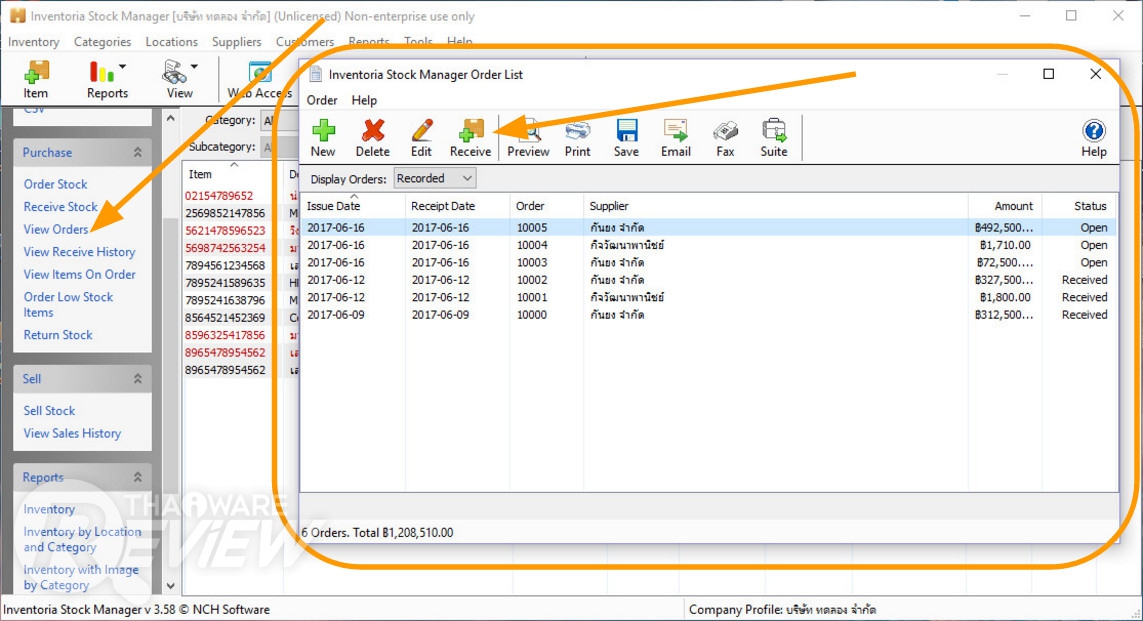Click the Inventory by Location and Category link

click(82, 539)
